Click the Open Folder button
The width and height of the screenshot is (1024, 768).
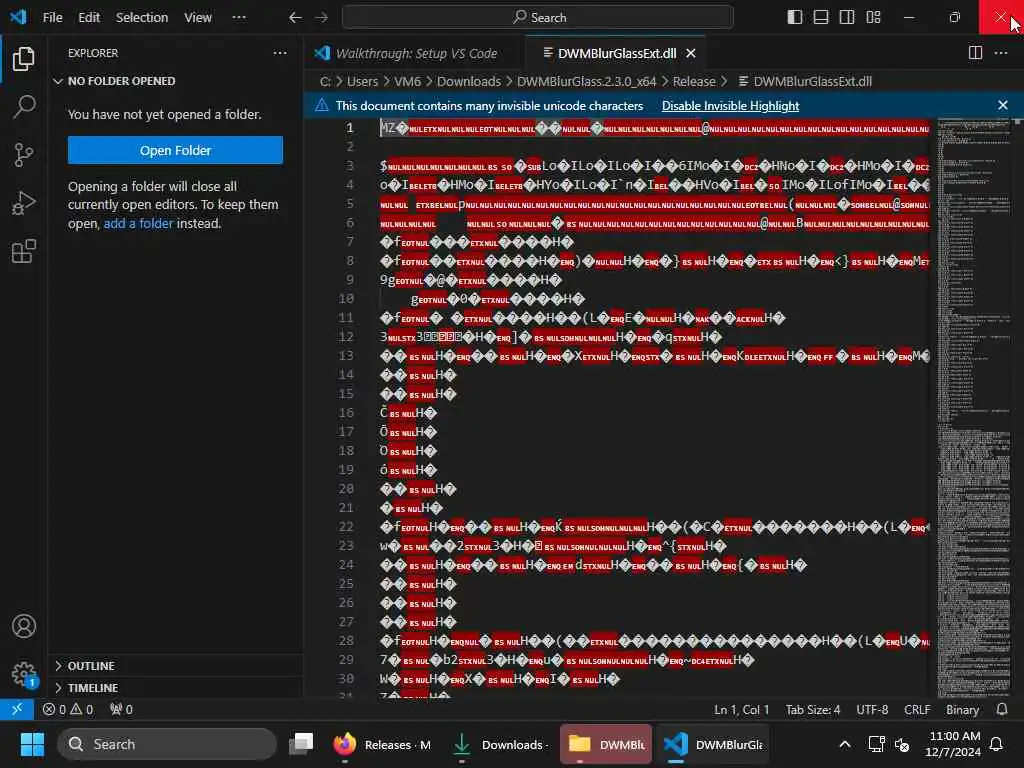175,150
